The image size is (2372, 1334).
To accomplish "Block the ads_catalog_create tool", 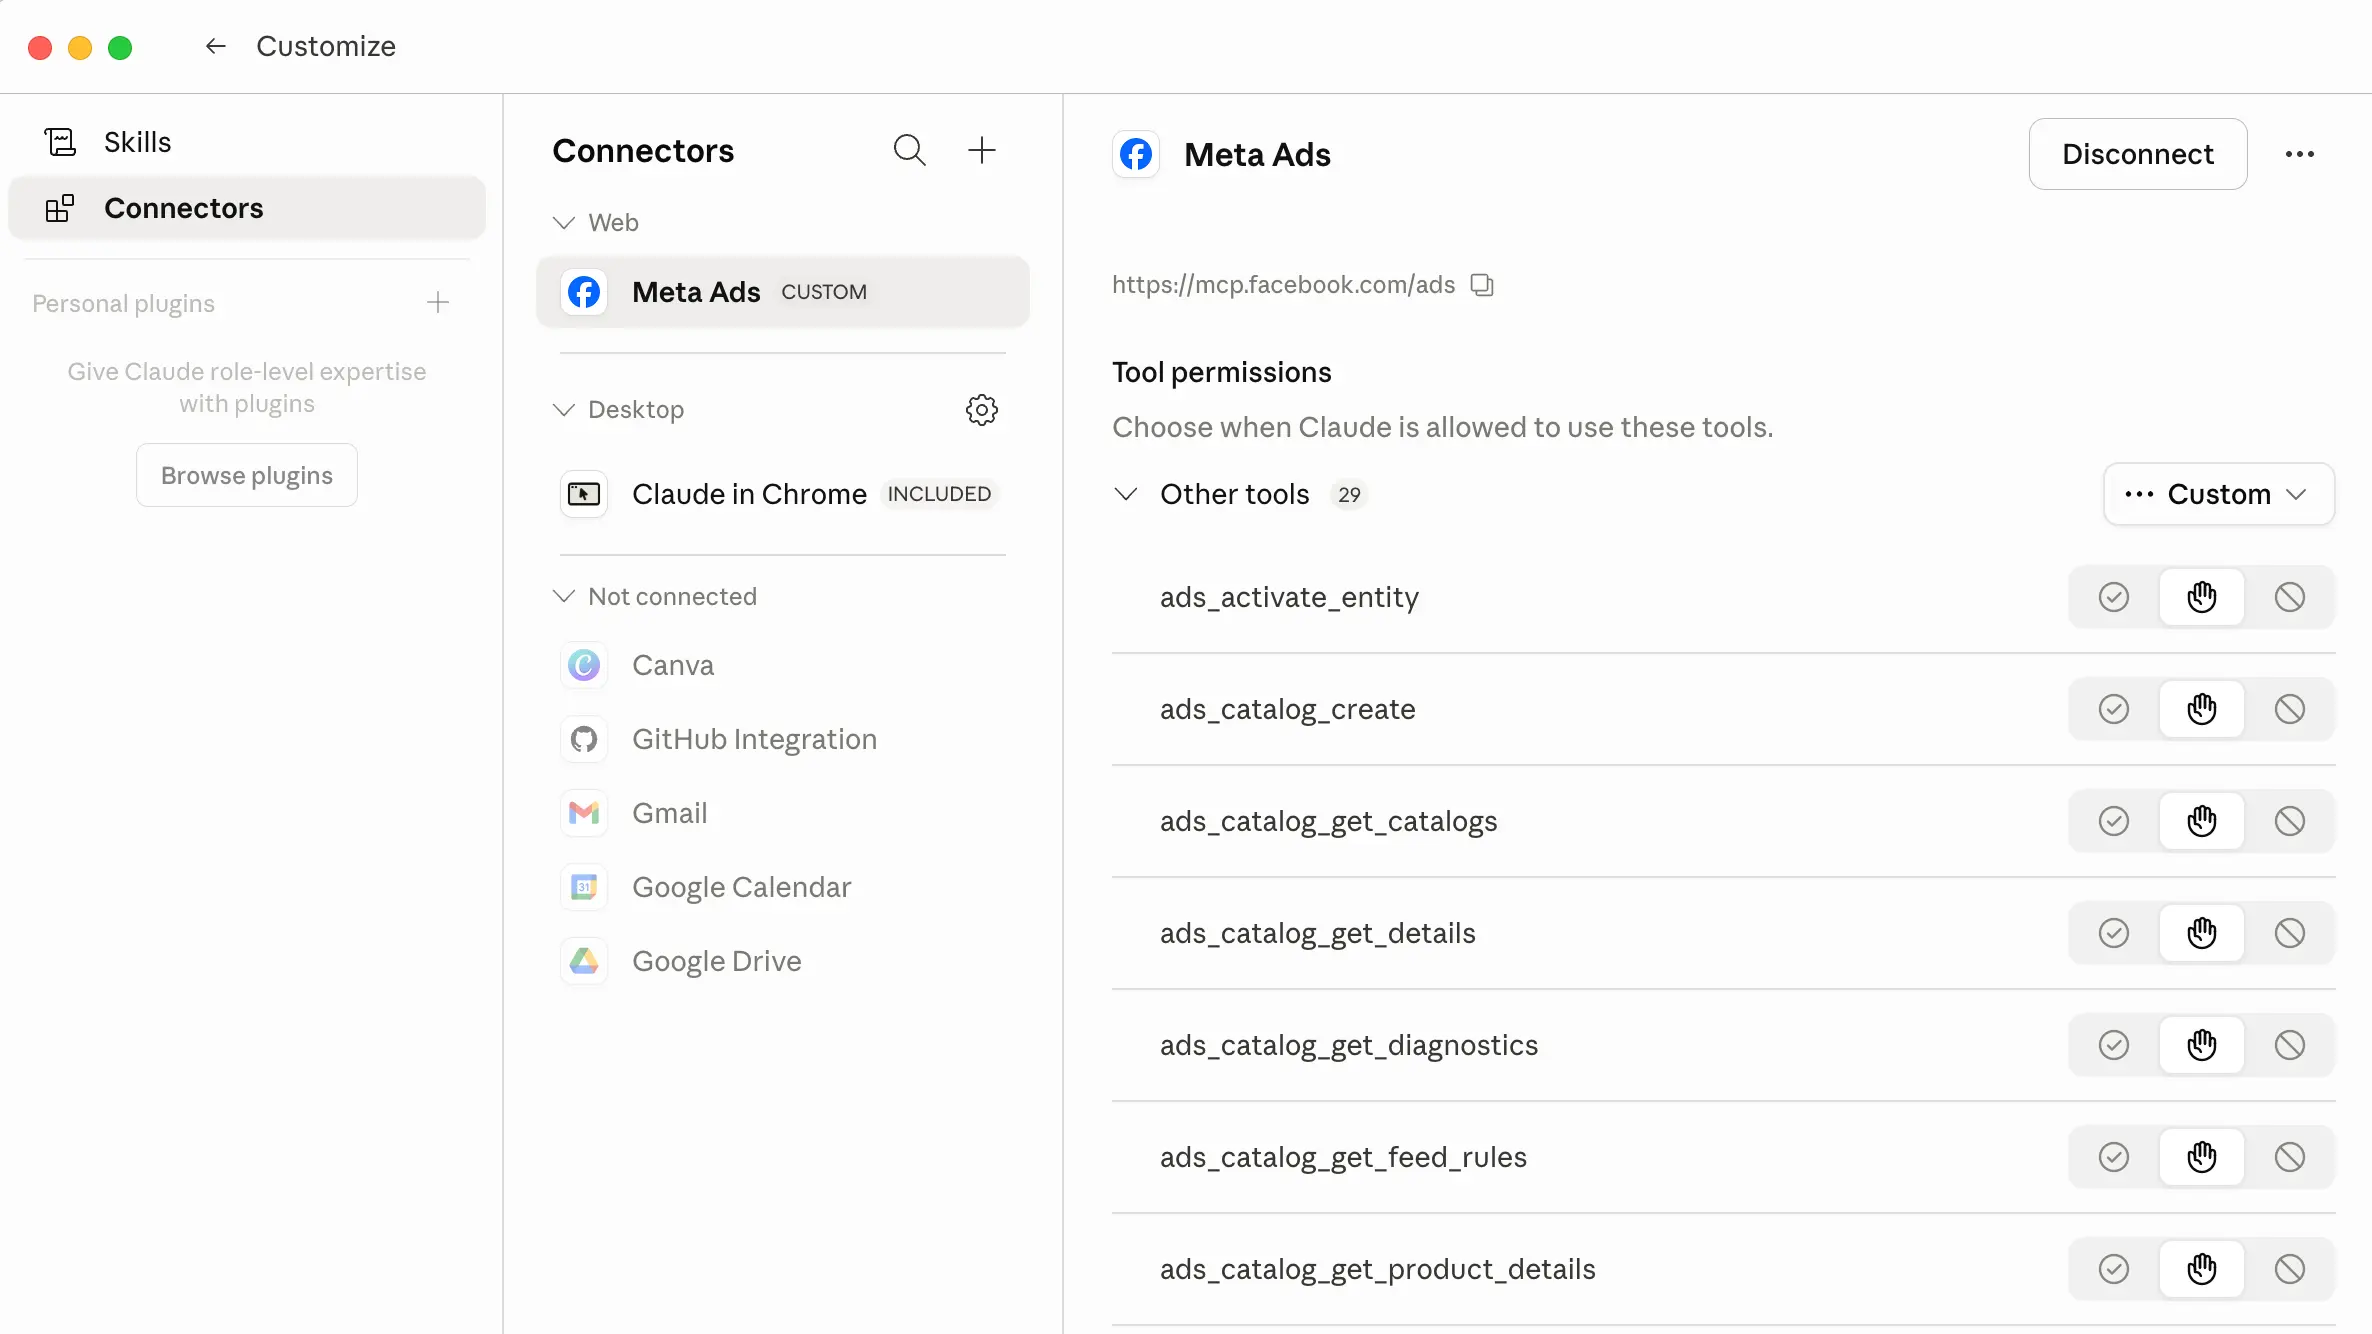I will 2290,709.
